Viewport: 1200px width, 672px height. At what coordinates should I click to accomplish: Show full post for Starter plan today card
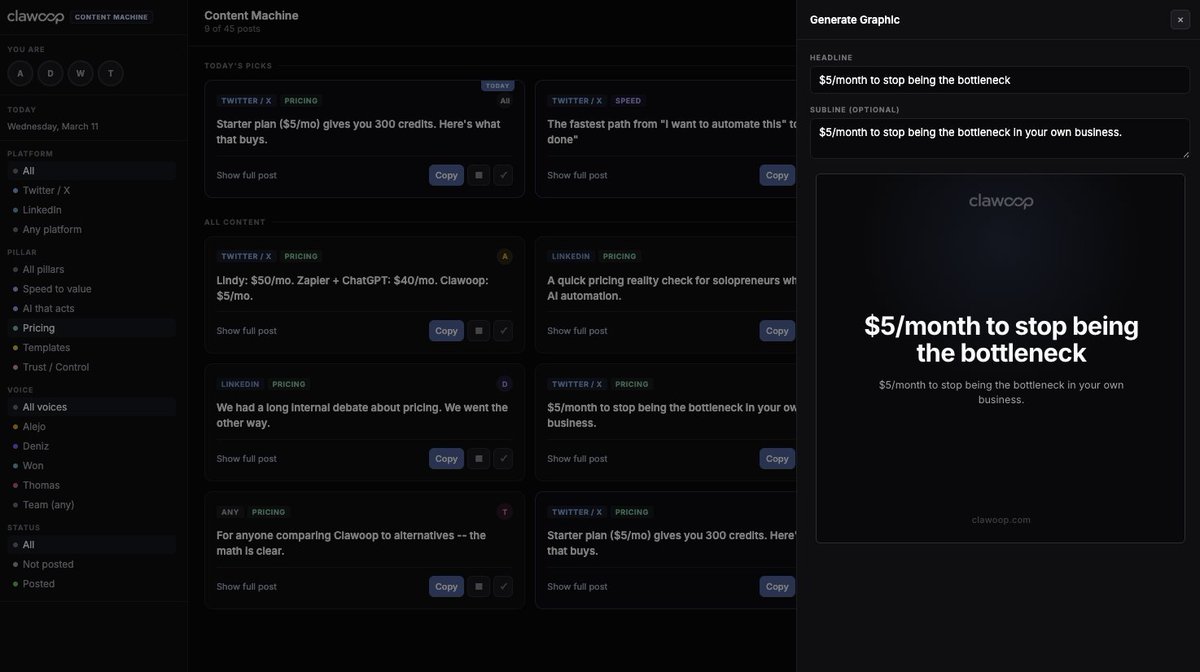point(247,176)
